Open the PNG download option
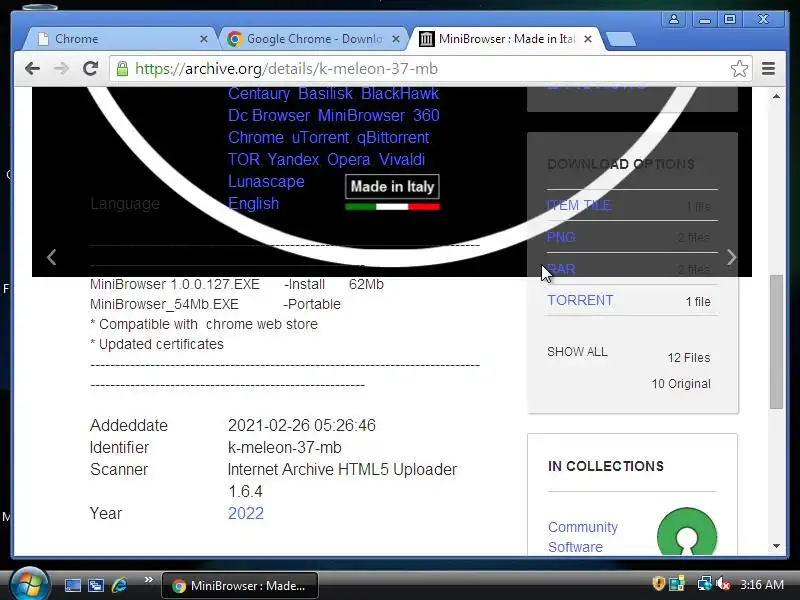This screenshot has height=600, width=800. pos(561,237)
